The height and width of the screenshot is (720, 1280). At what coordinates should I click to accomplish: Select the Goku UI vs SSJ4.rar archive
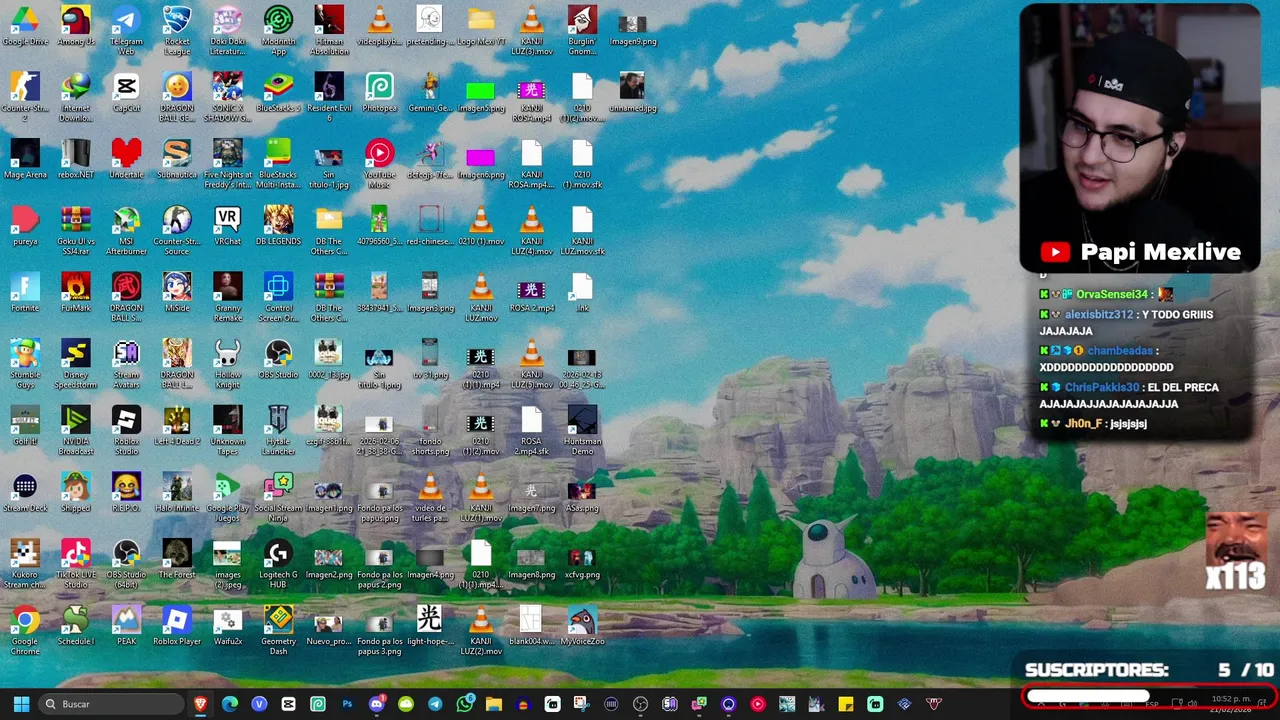[76, 231]
